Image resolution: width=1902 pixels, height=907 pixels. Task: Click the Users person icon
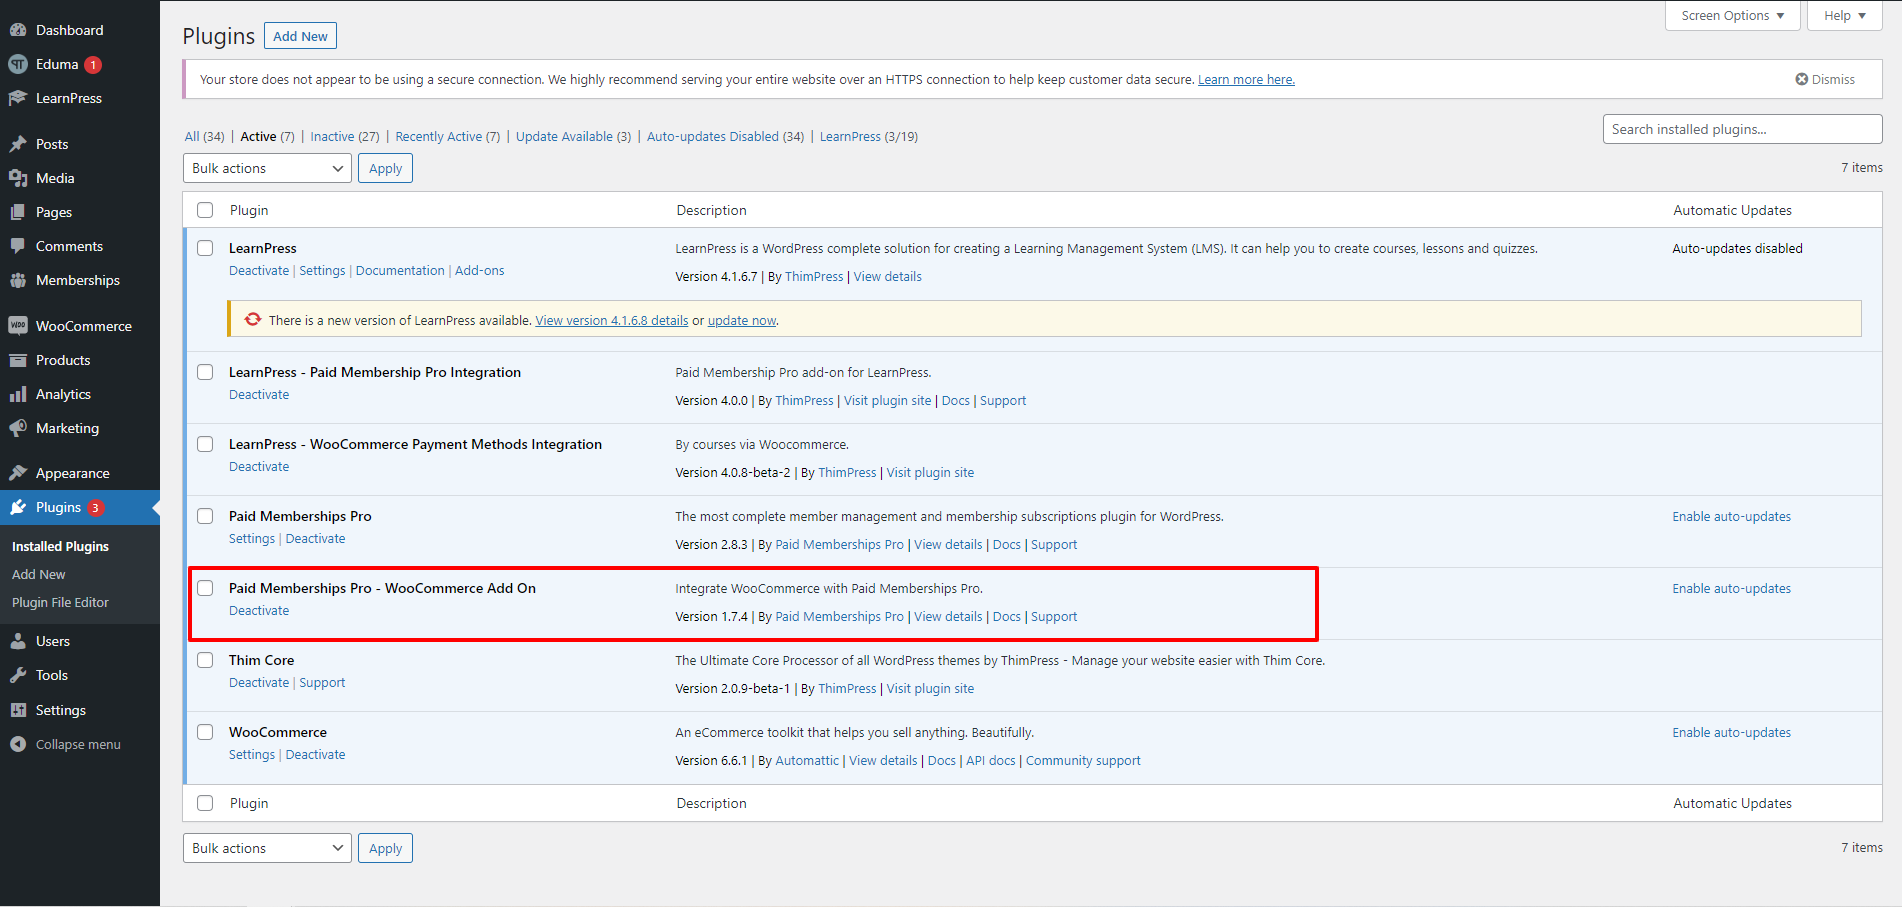pos(18,641)
